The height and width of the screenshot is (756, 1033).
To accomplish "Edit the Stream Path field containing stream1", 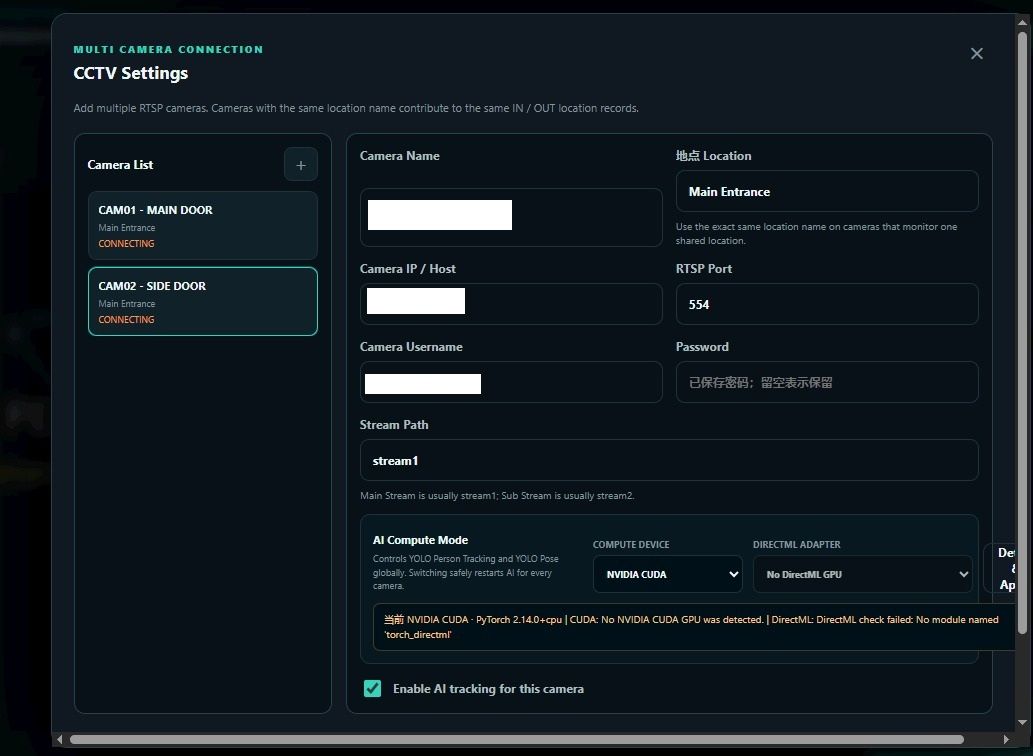I will tap(669, 460).
